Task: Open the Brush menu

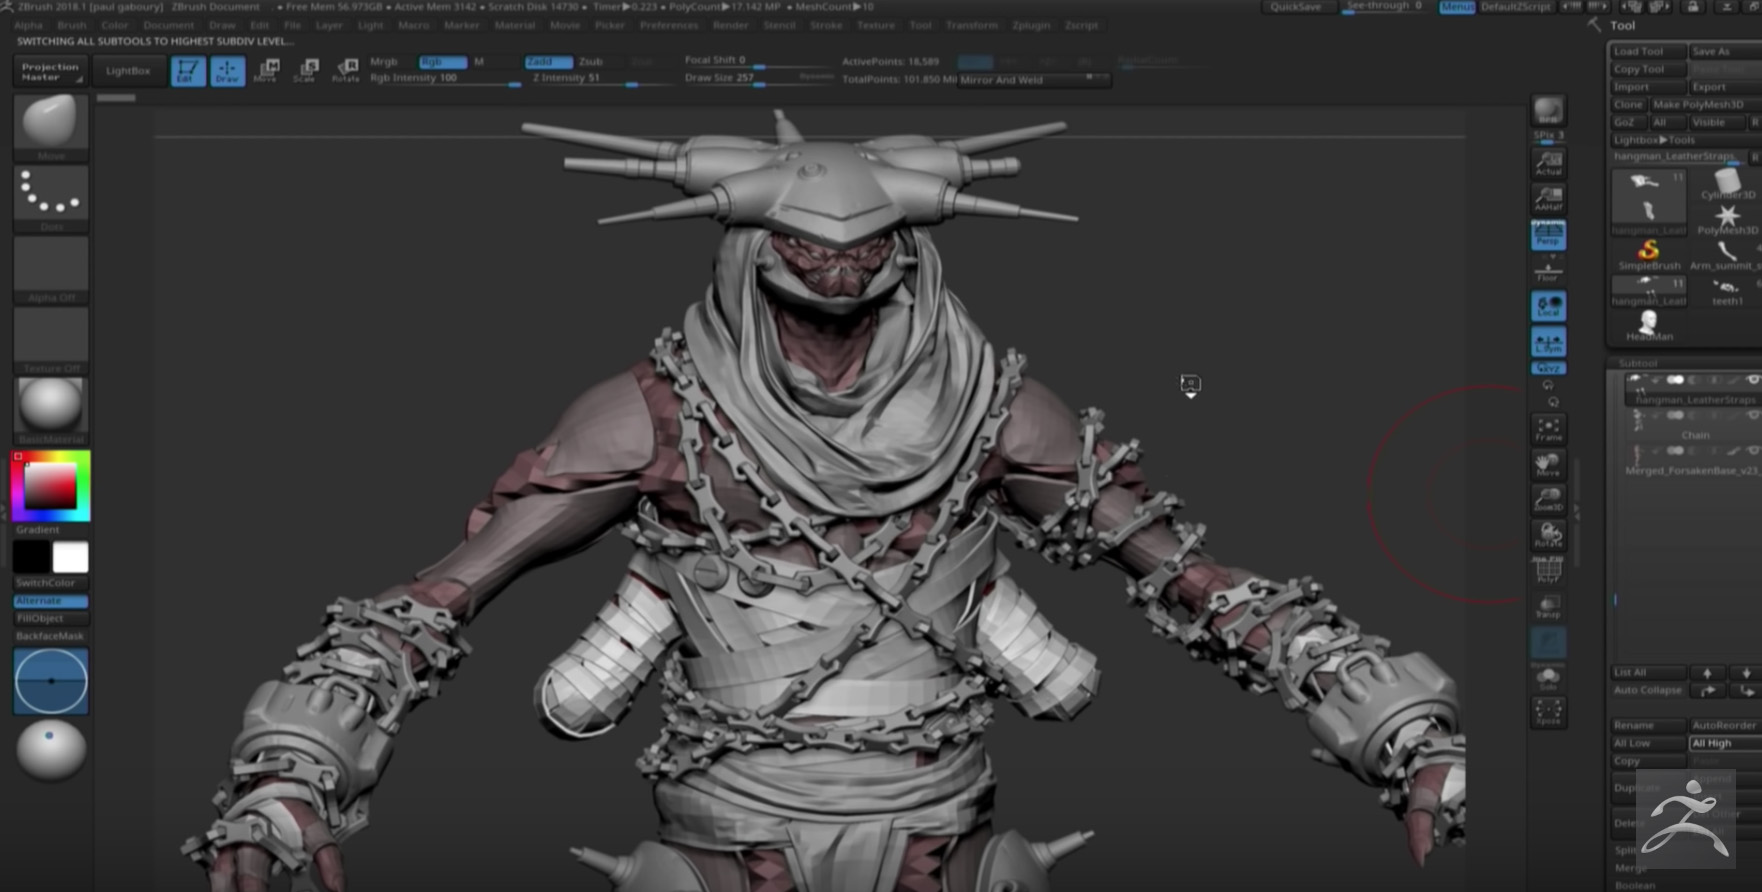Action: tap(72, 25)
